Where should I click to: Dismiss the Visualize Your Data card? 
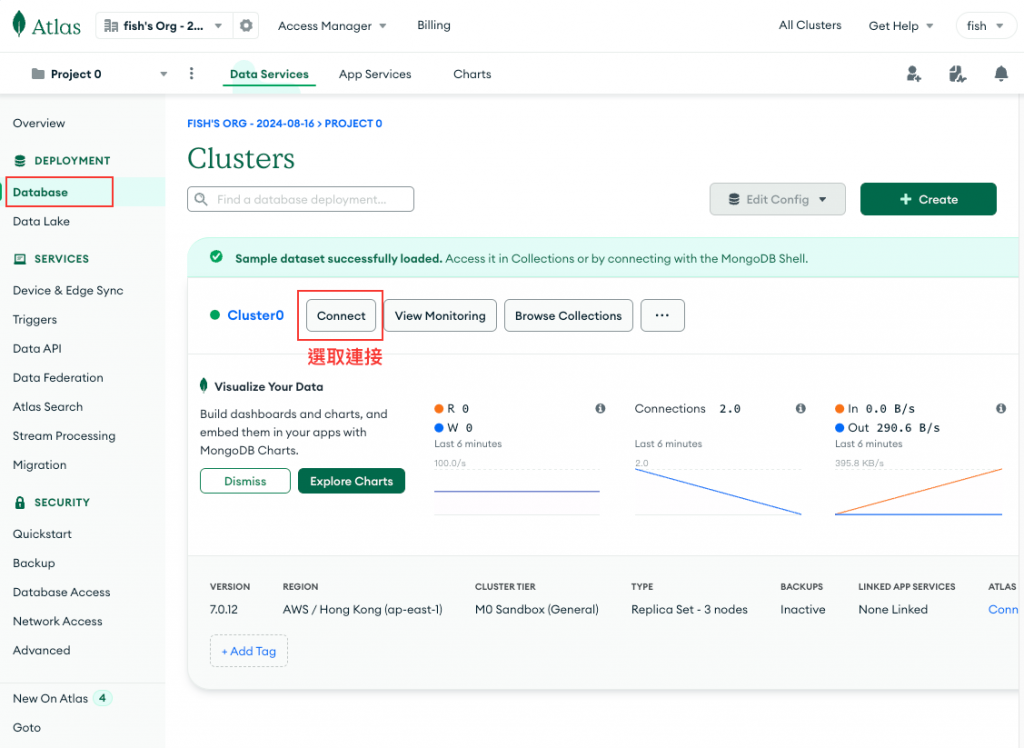(245, 481)
